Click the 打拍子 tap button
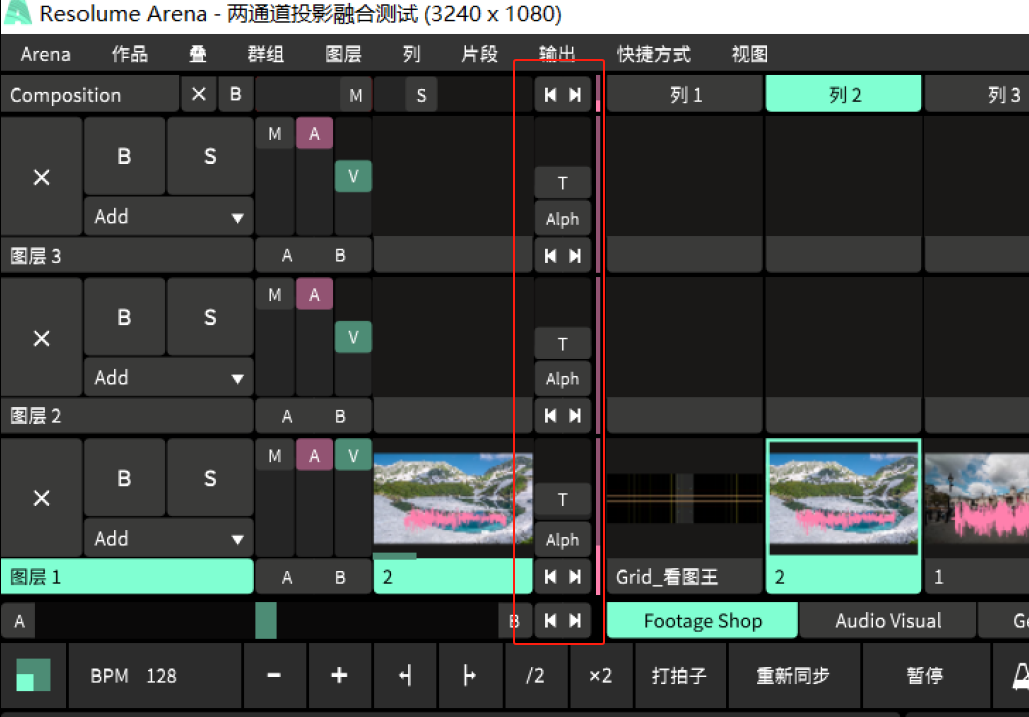This screenshot has width=1029, height=717. click(x=679, y=676)
